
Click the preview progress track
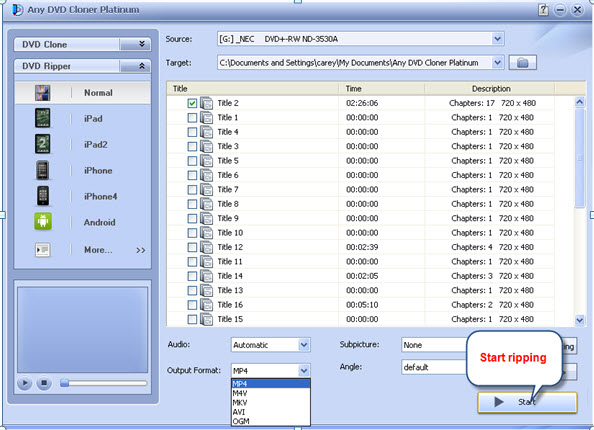[104, 383]
